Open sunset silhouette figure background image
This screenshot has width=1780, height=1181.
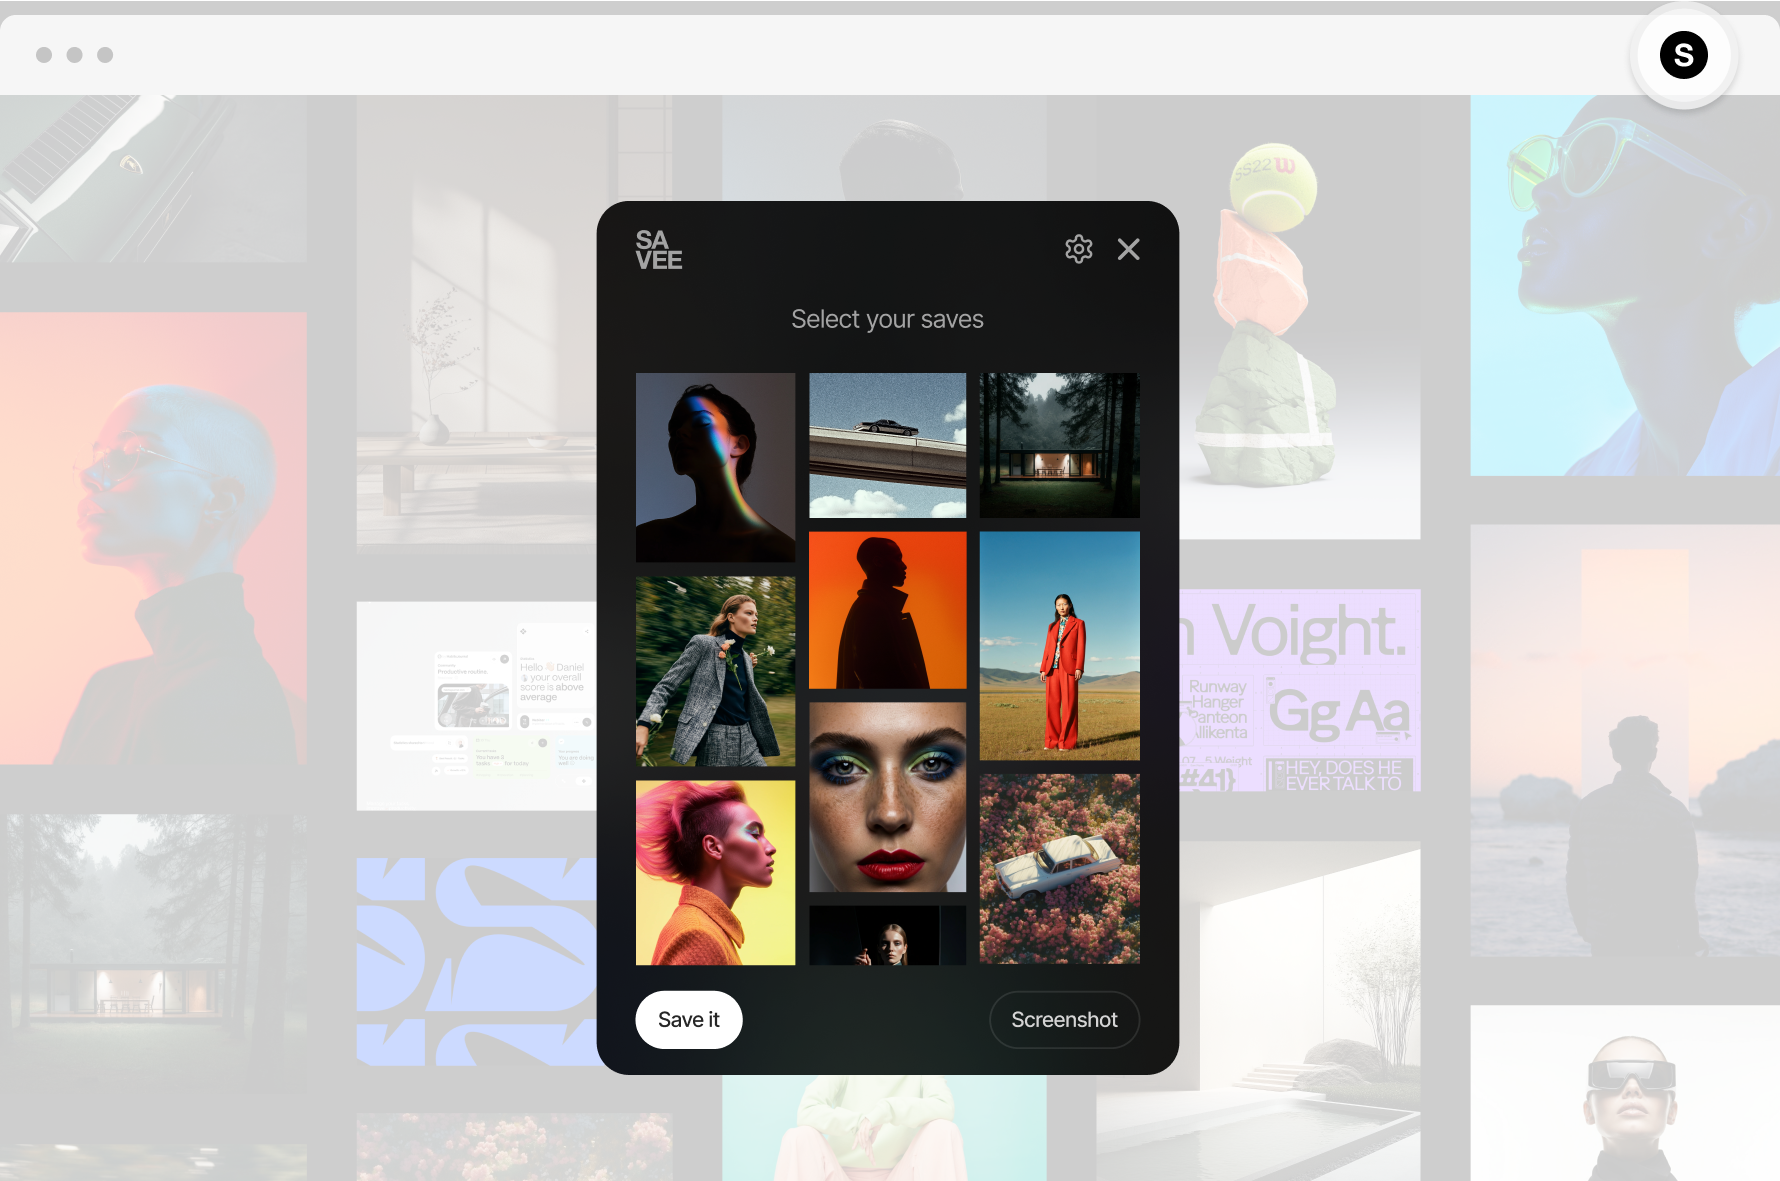[x=1625, y=740]
